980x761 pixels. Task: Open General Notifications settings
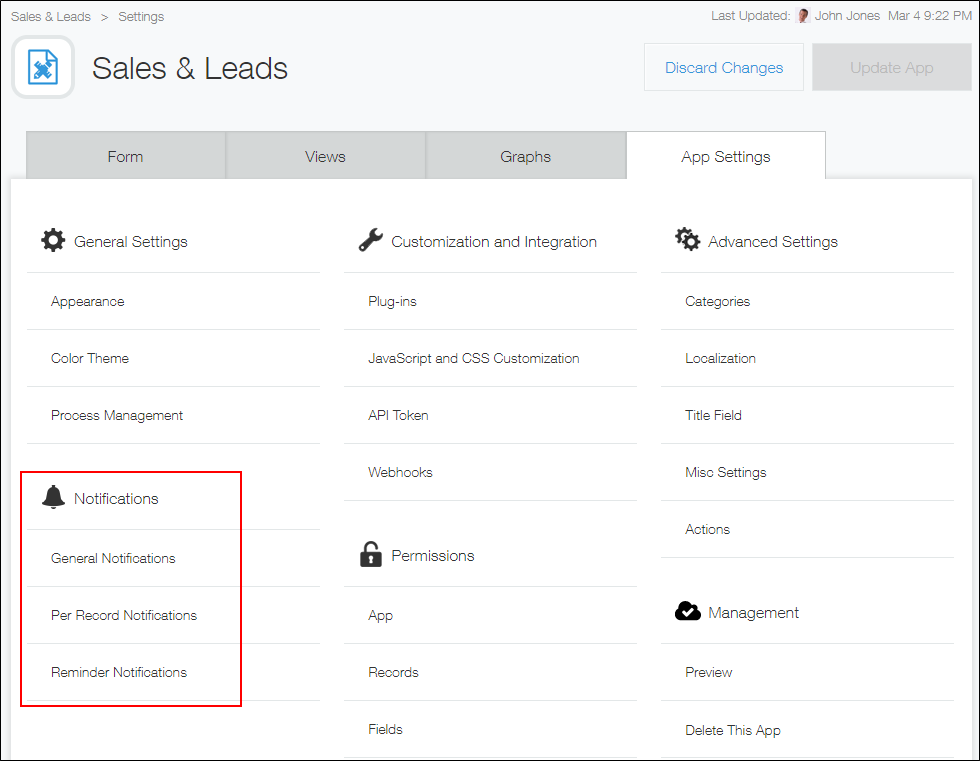point(113,558)
